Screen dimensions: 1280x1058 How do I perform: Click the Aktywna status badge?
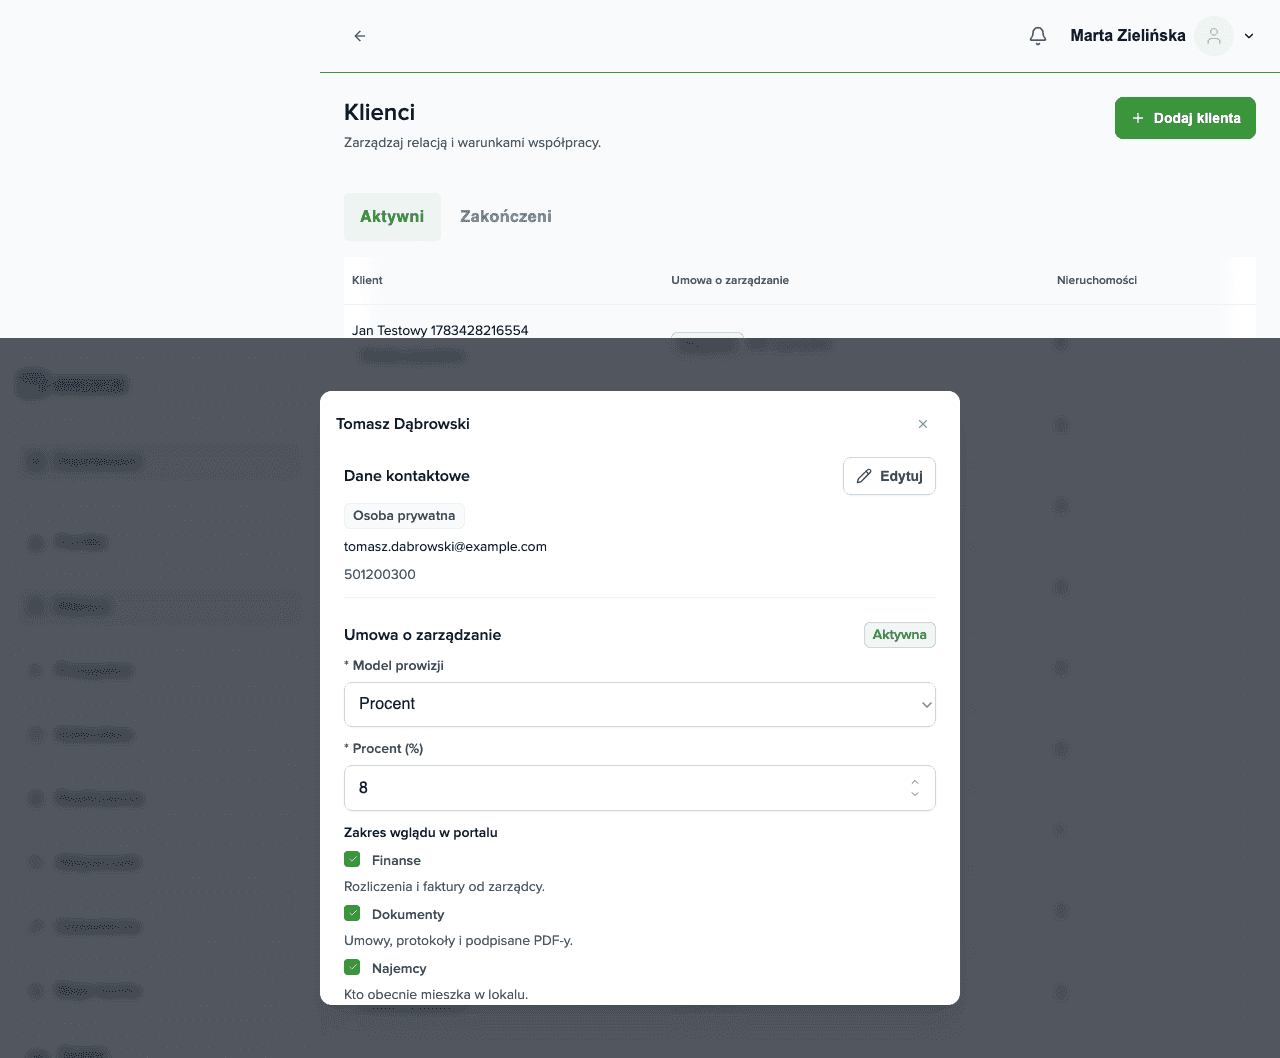900,635
